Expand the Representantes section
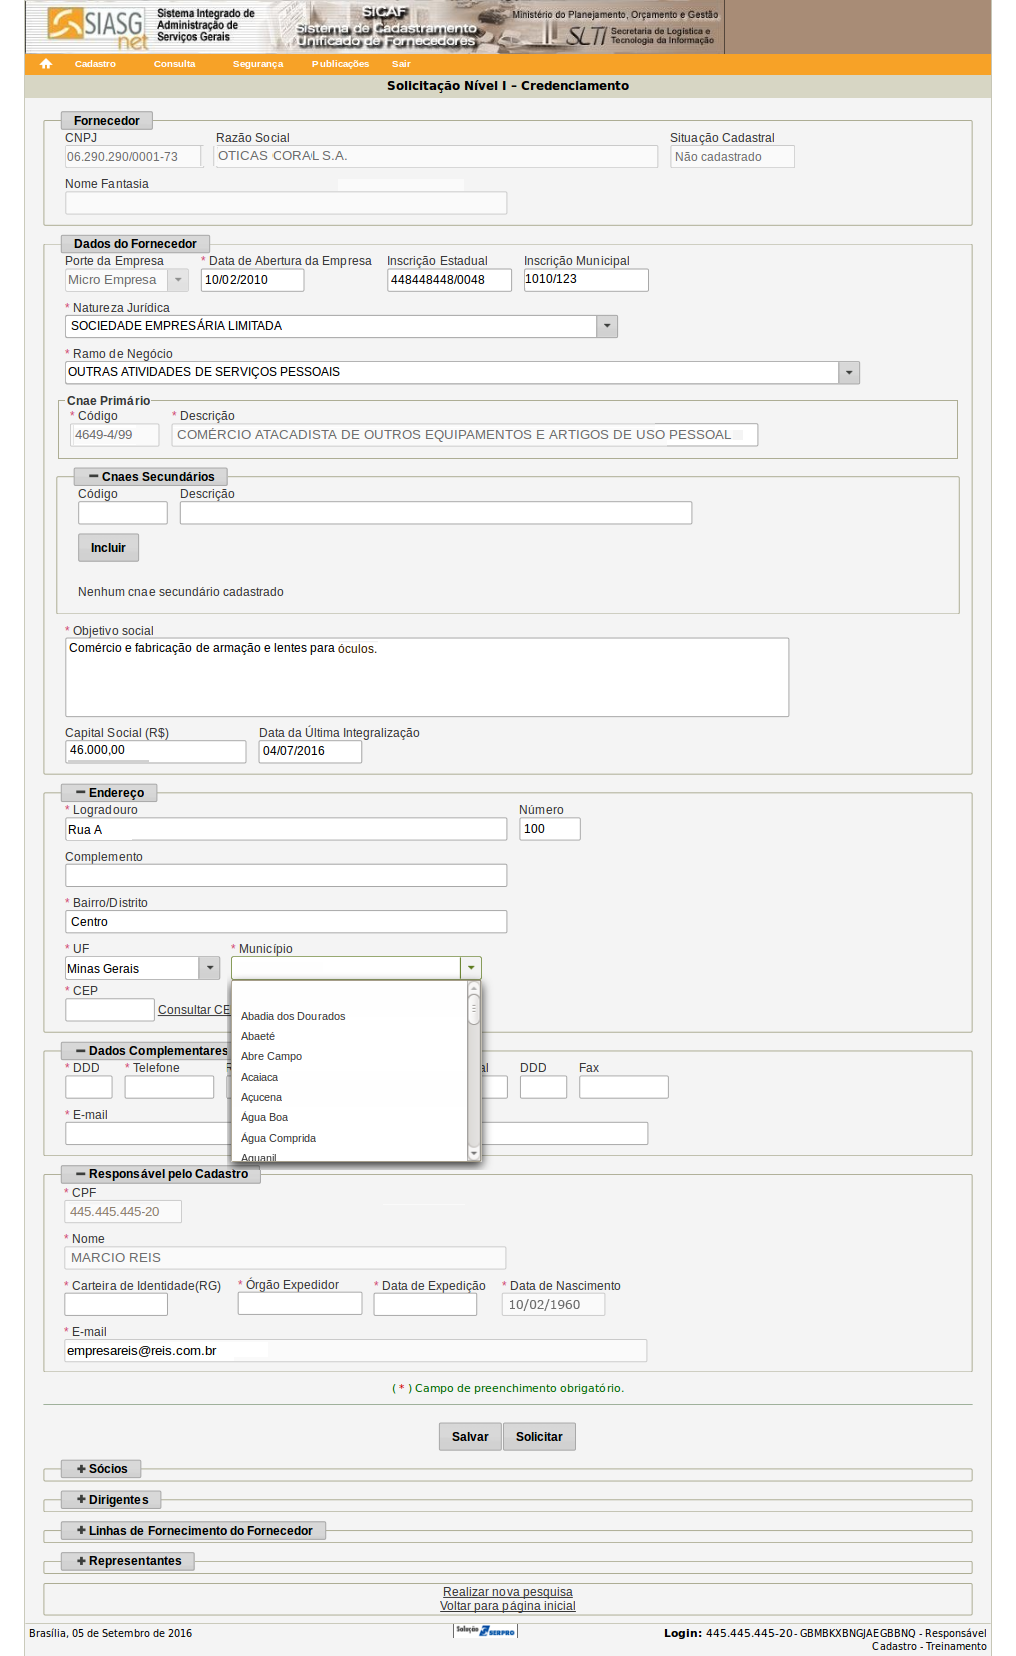 tap(128, 1561)
